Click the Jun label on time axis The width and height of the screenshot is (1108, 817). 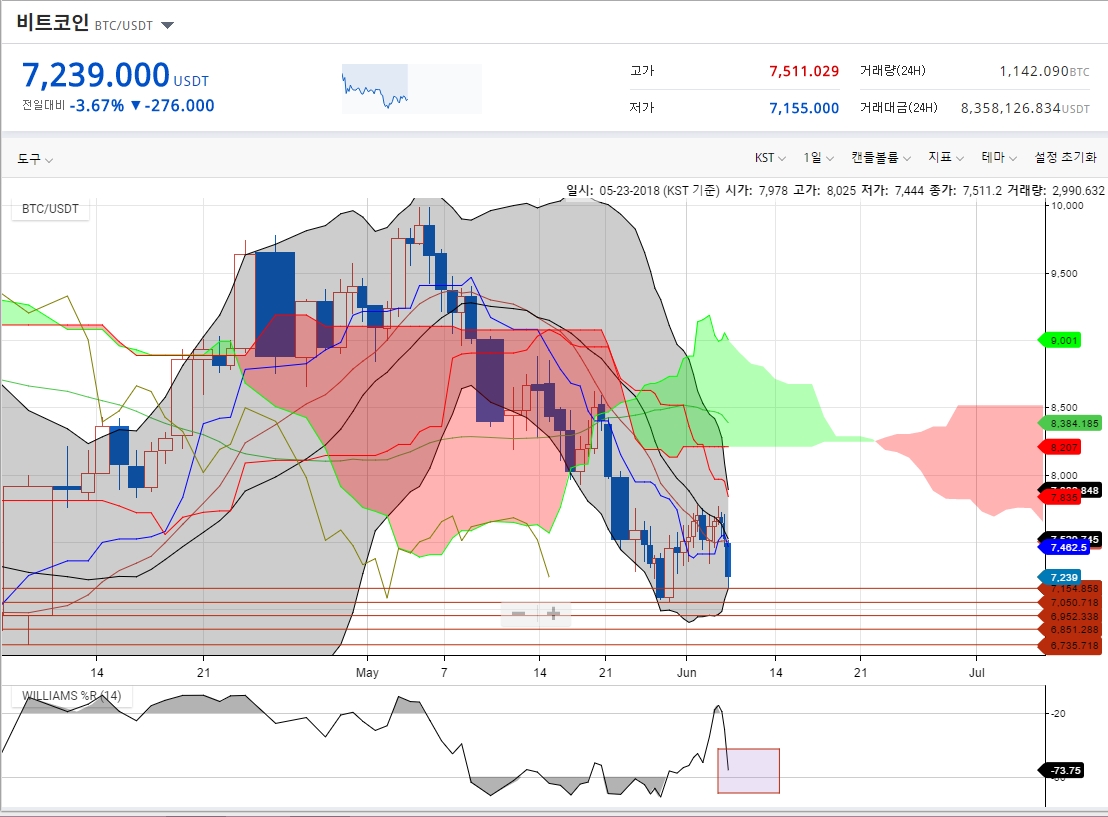[x=686, y=673]
